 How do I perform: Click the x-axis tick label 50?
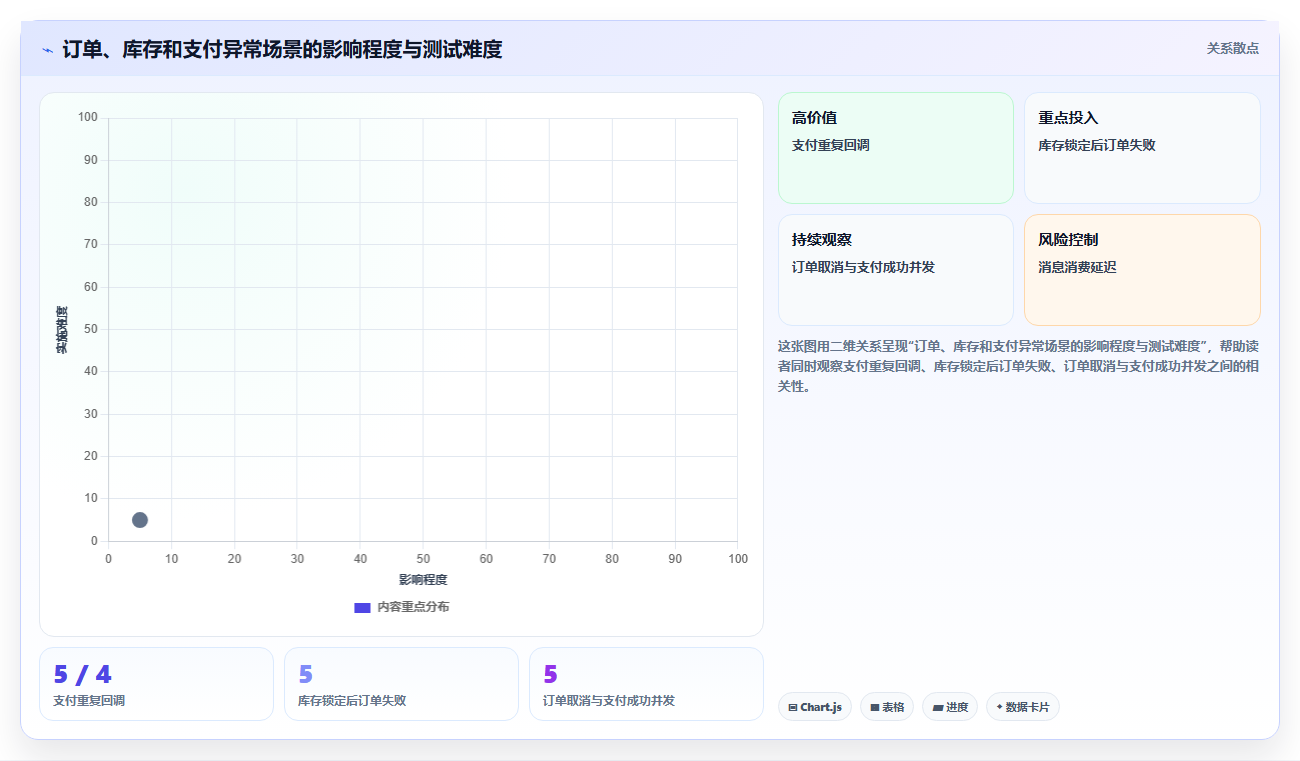click(x=423, y=559)
